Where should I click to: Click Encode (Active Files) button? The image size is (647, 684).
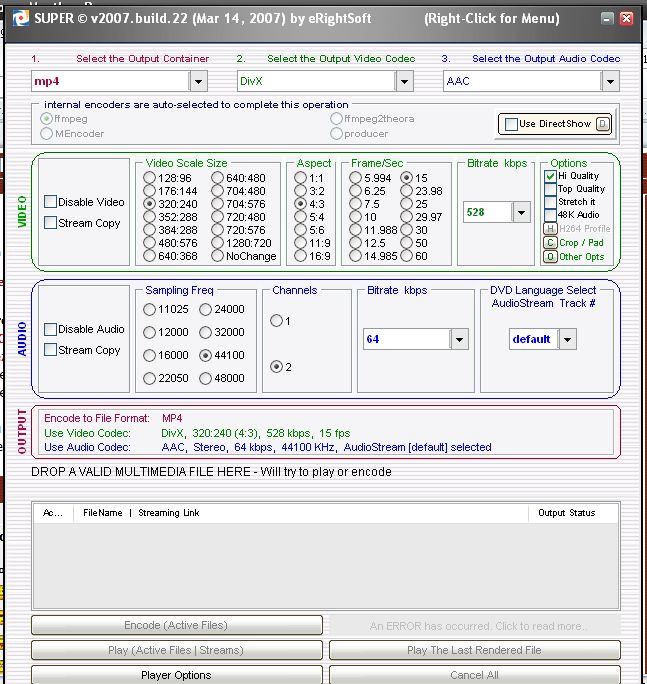click(x=177, y=625)
